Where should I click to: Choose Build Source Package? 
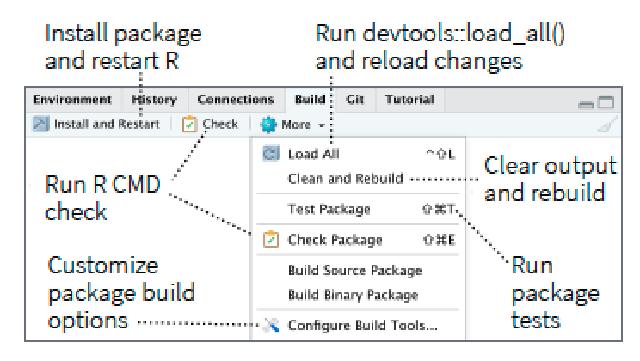(x=357, y=270)
